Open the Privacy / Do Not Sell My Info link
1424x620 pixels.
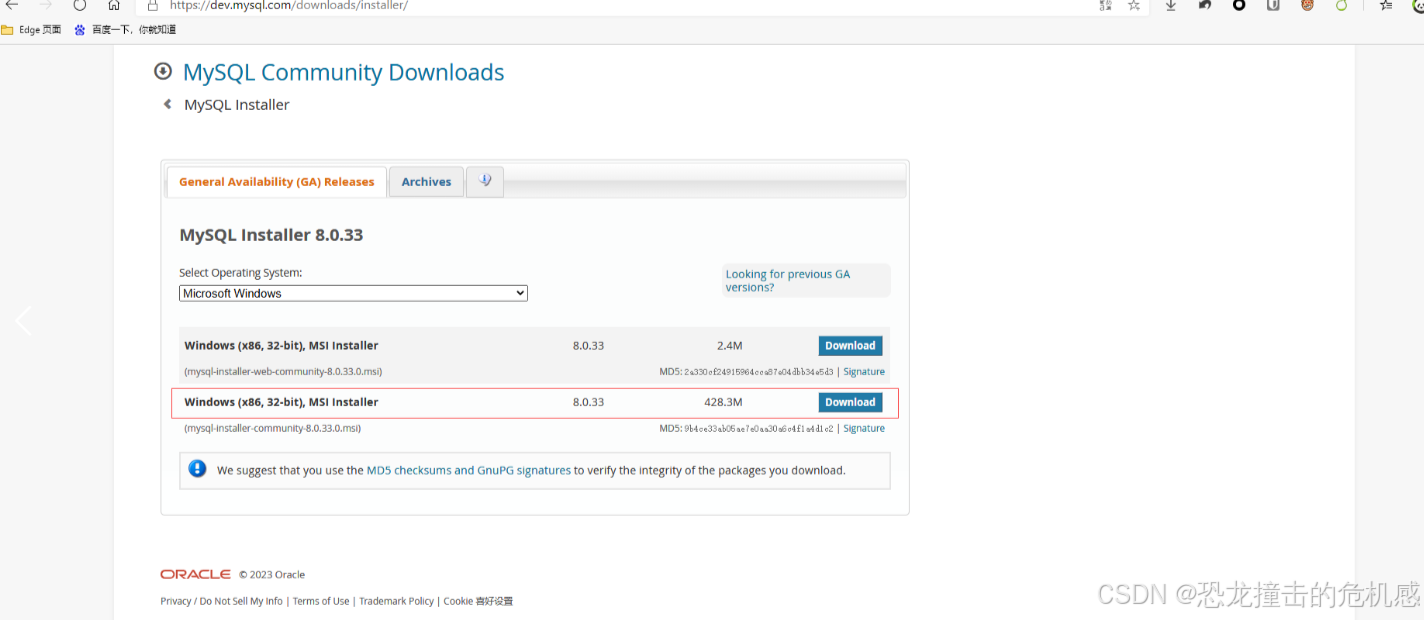(x=222, y=601)
